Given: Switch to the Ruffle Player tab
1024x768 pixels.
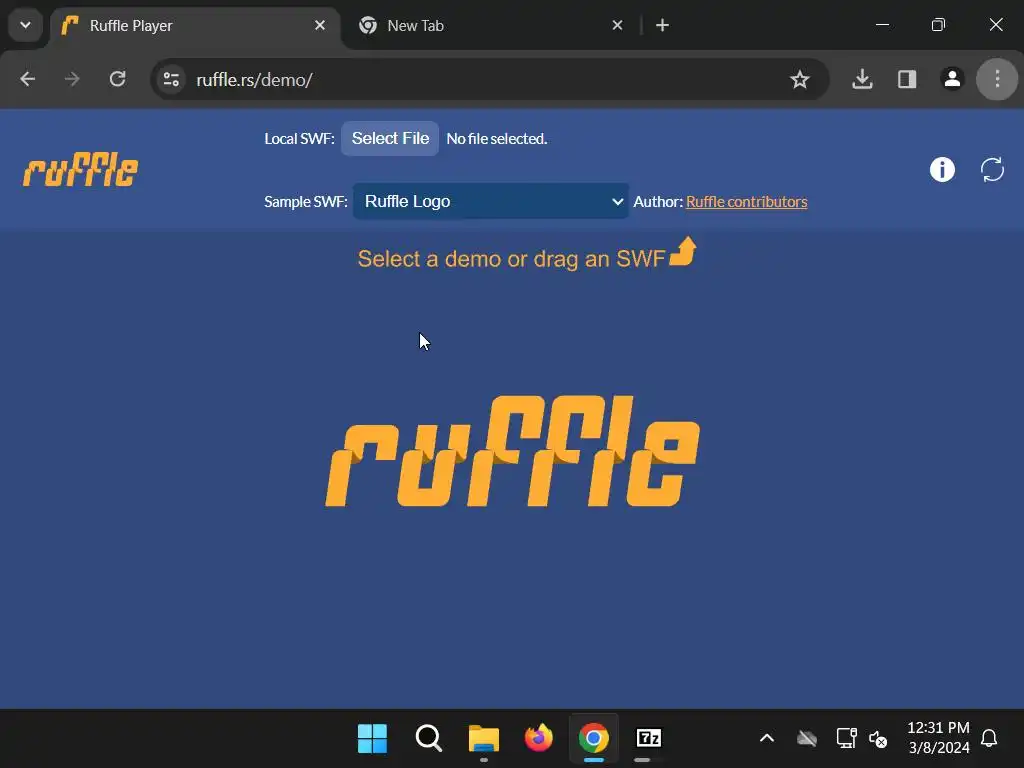Looking at the screenshot, I should (195, 25).
